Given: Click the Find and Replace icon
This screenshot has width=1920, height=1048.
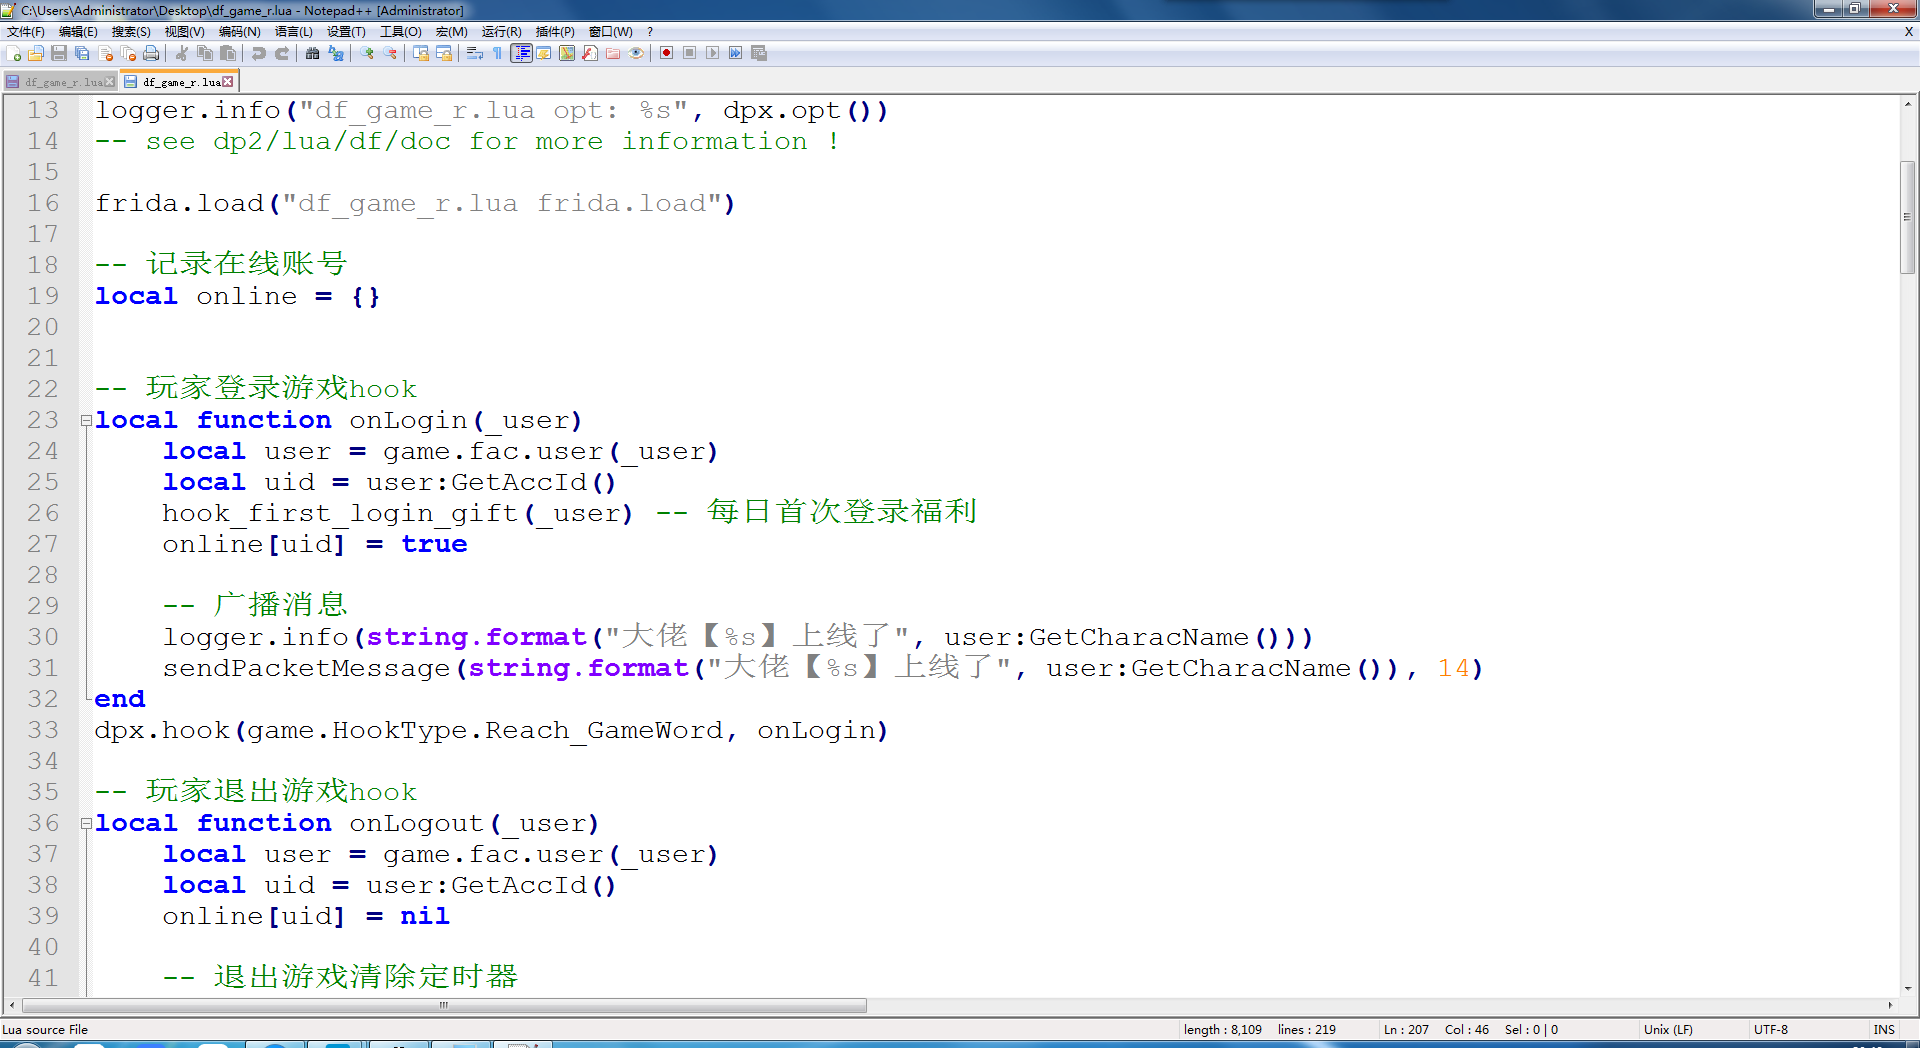Looking at the screenshot, I should point(336,53).
